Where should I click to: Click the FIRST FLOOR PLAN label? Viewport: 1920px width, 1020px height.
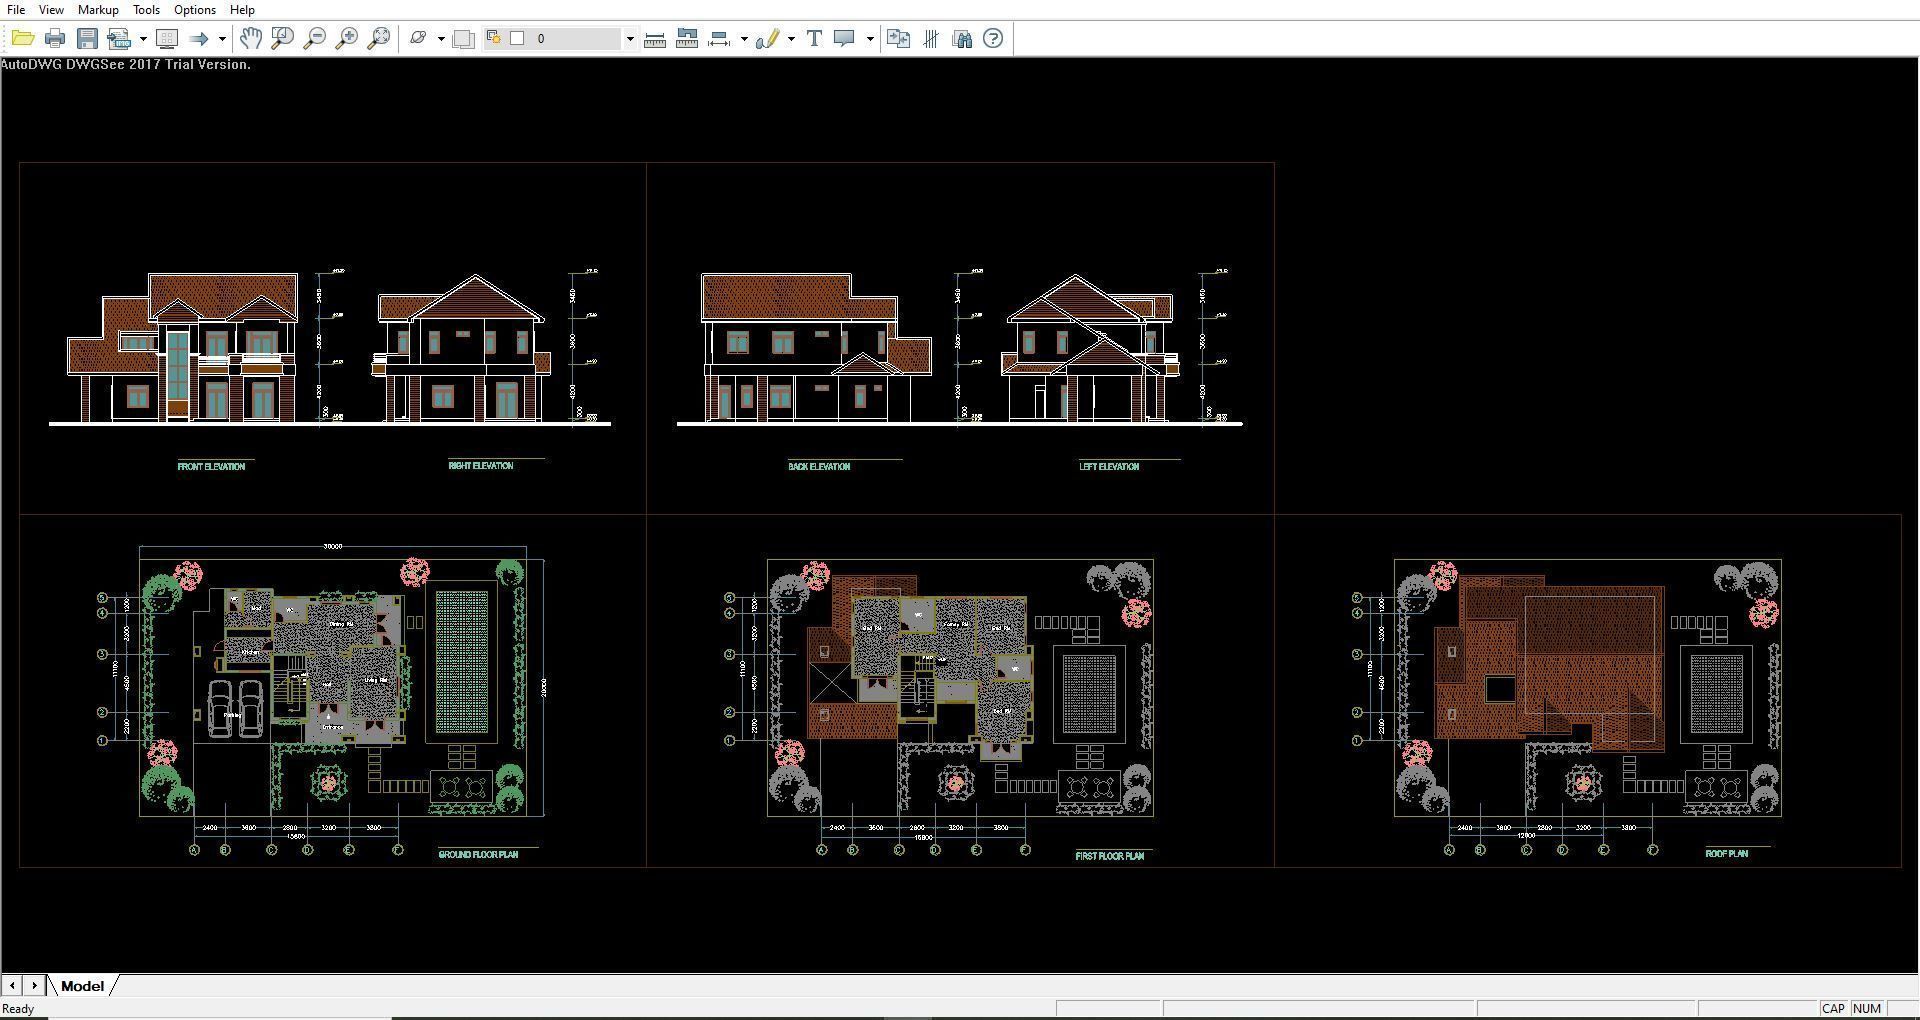1109,856
